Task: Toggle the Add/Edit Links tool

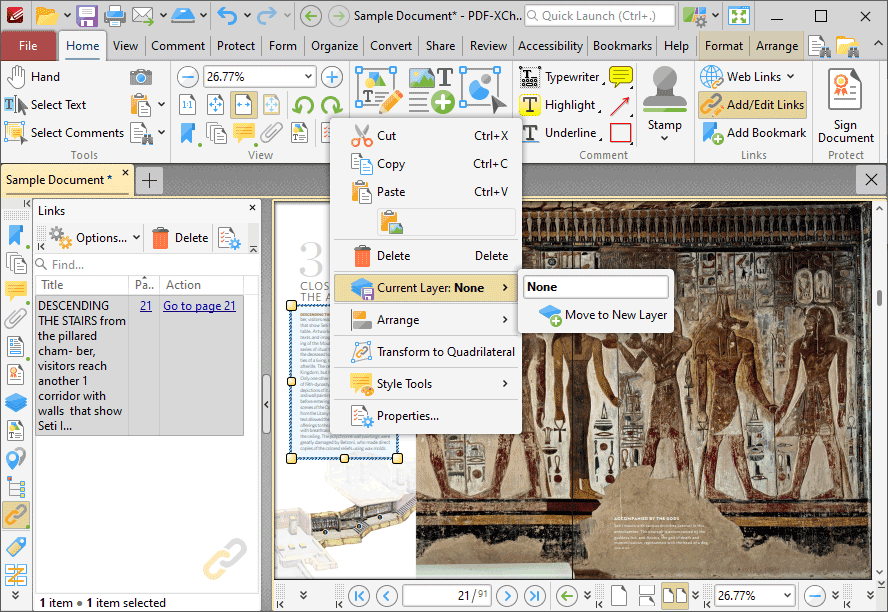Action: pyautogui.click(x=753, y=105)
